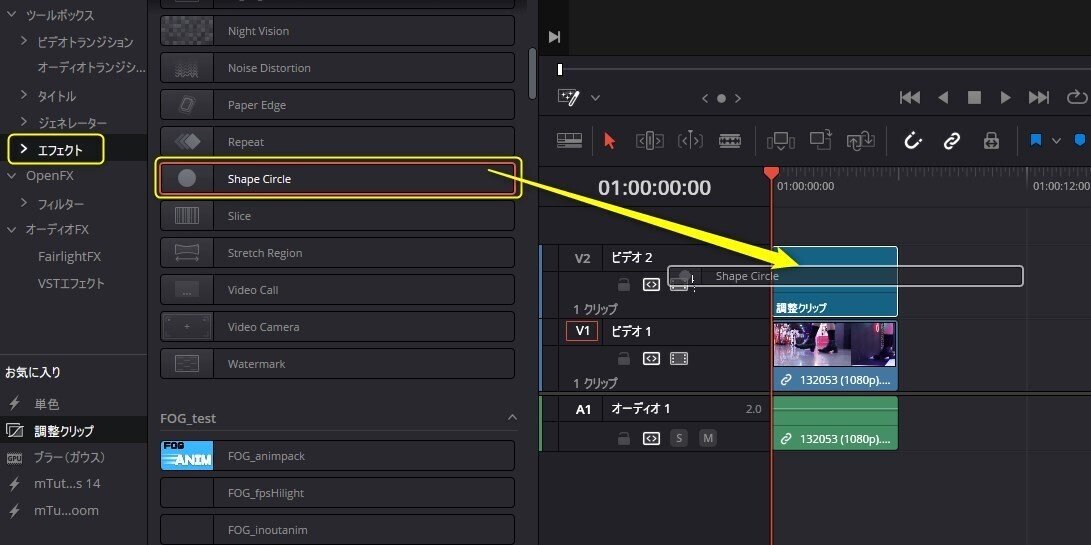Click the Insert Clip icon

tap(781, 141)
